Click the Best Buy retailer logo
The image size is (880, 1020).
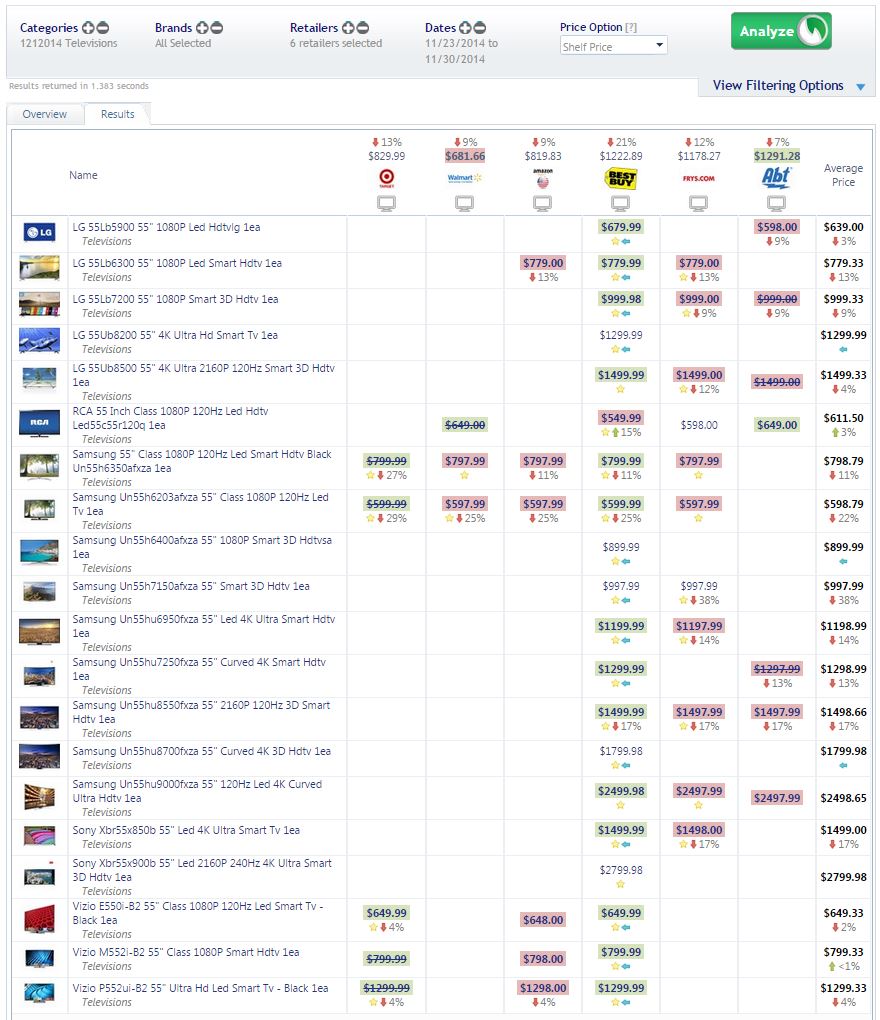coord(620,178)
